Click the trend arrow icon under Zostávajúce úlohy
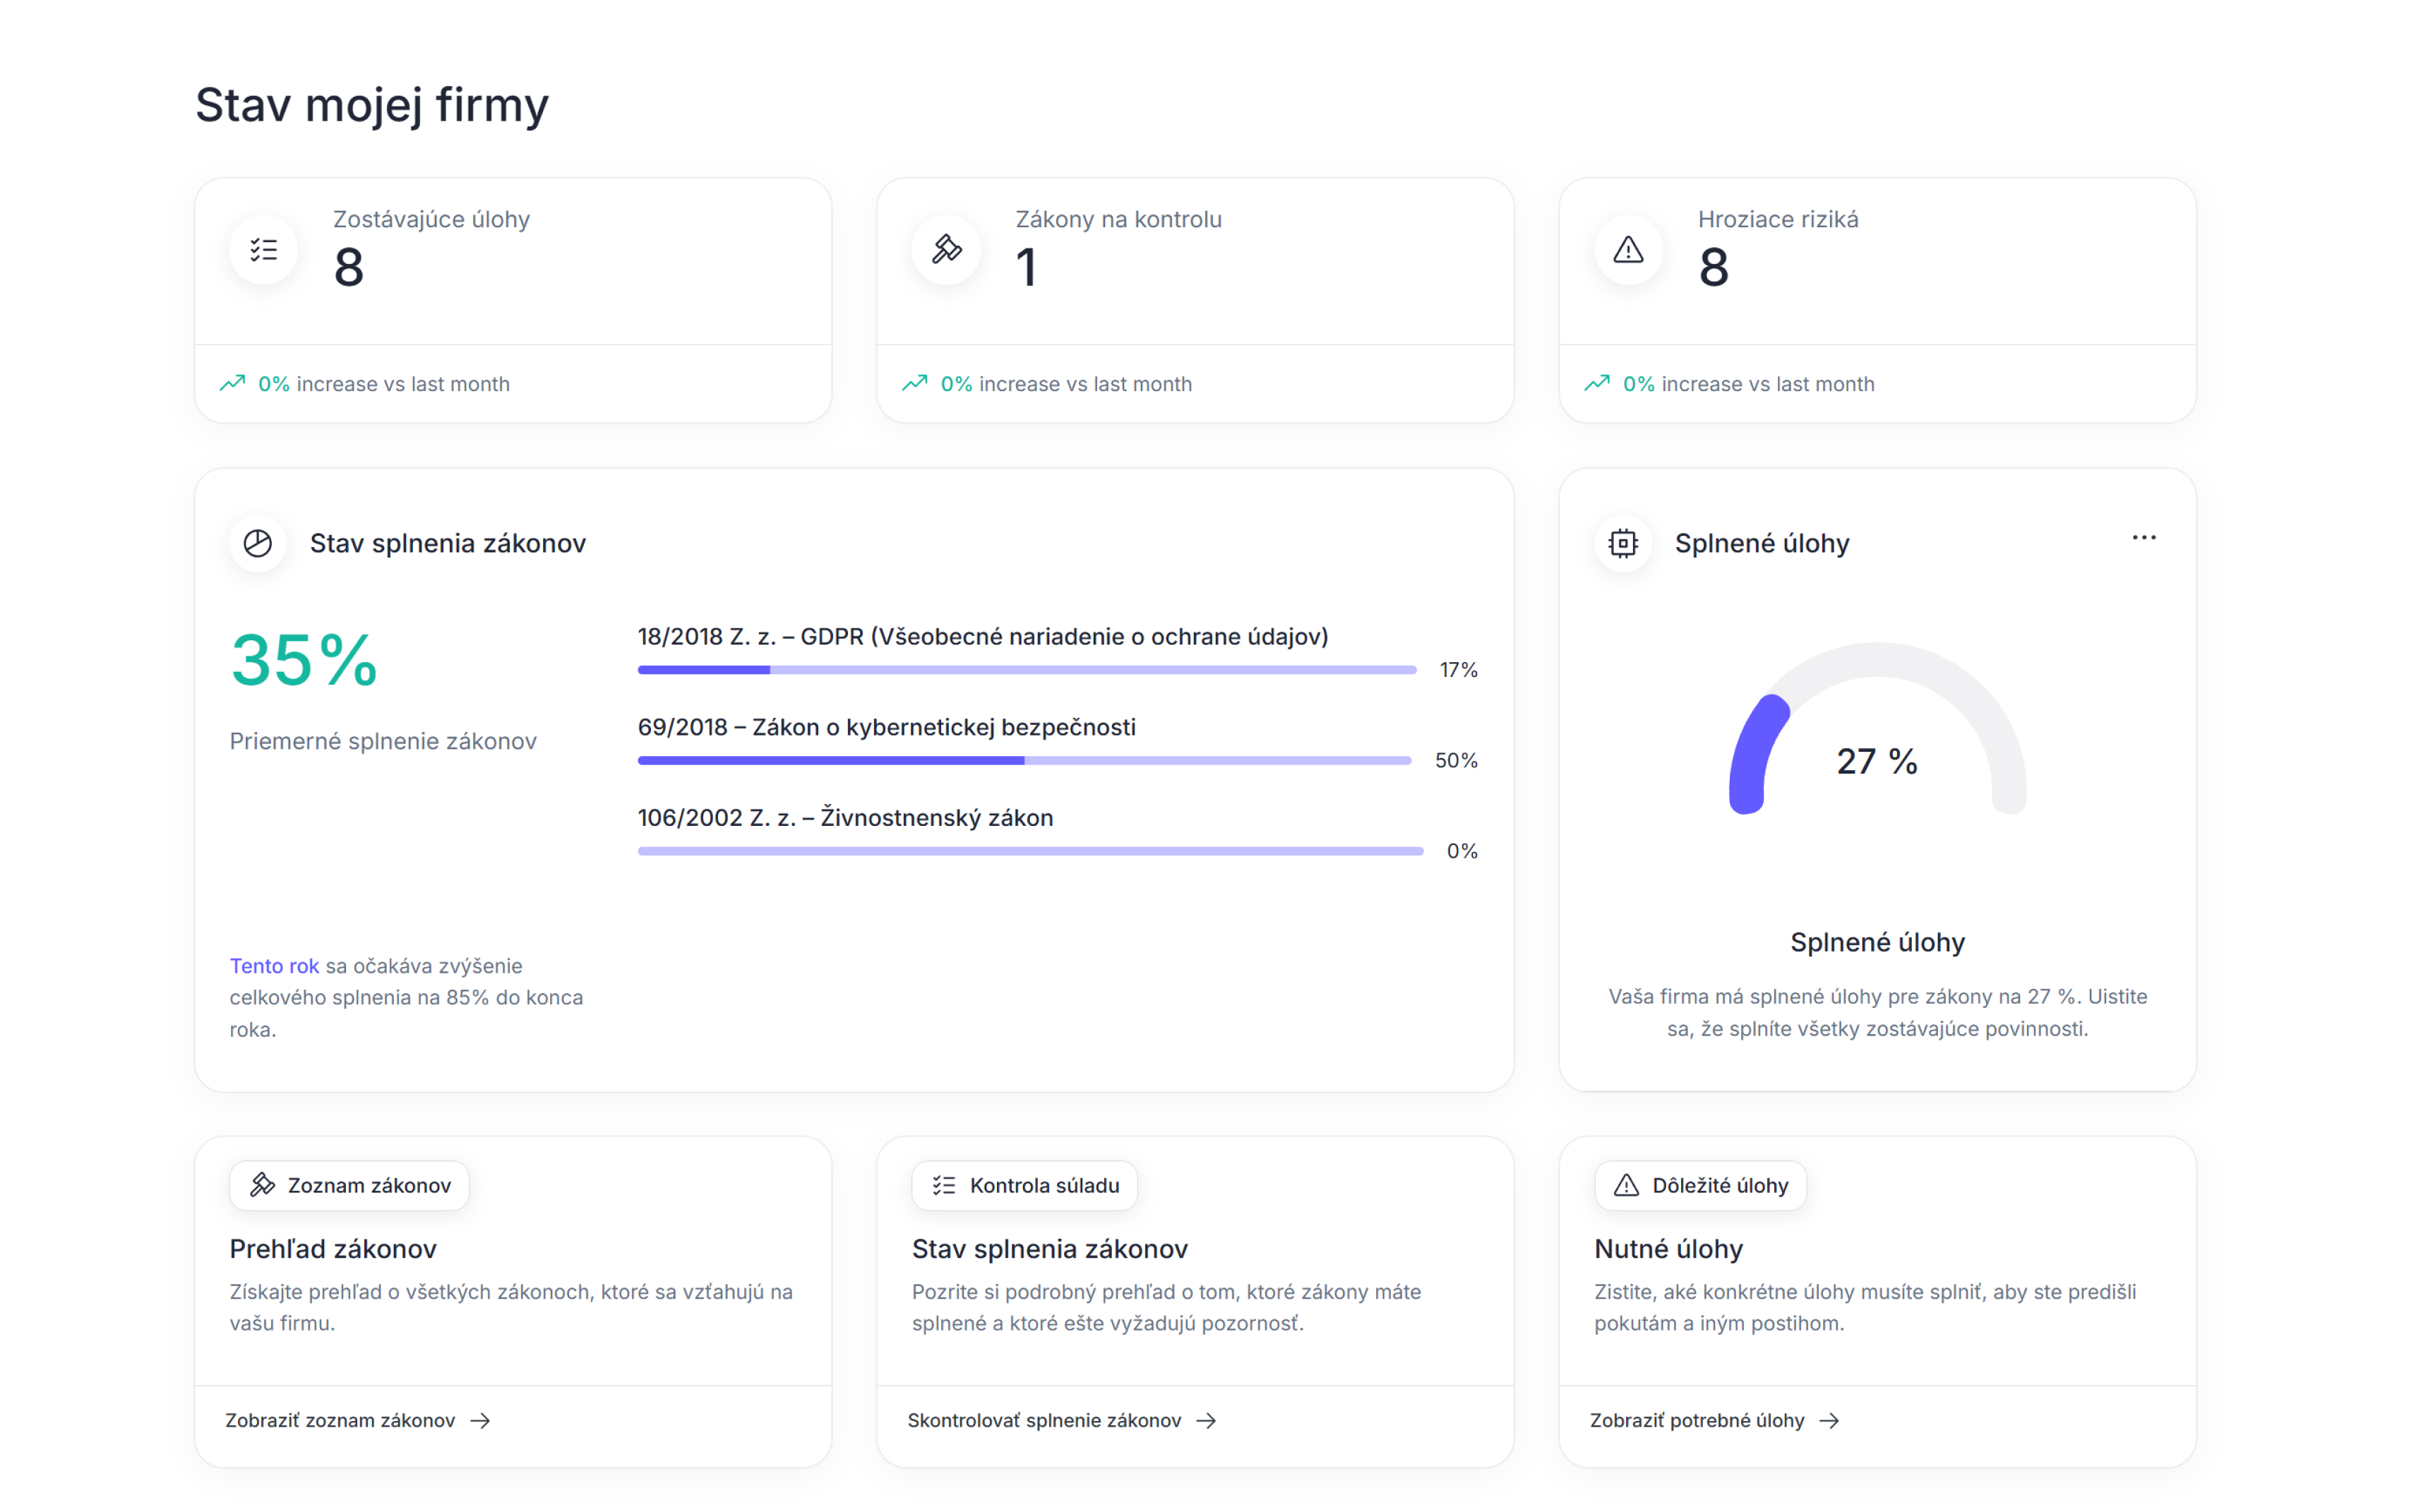 tap(233, 383)
